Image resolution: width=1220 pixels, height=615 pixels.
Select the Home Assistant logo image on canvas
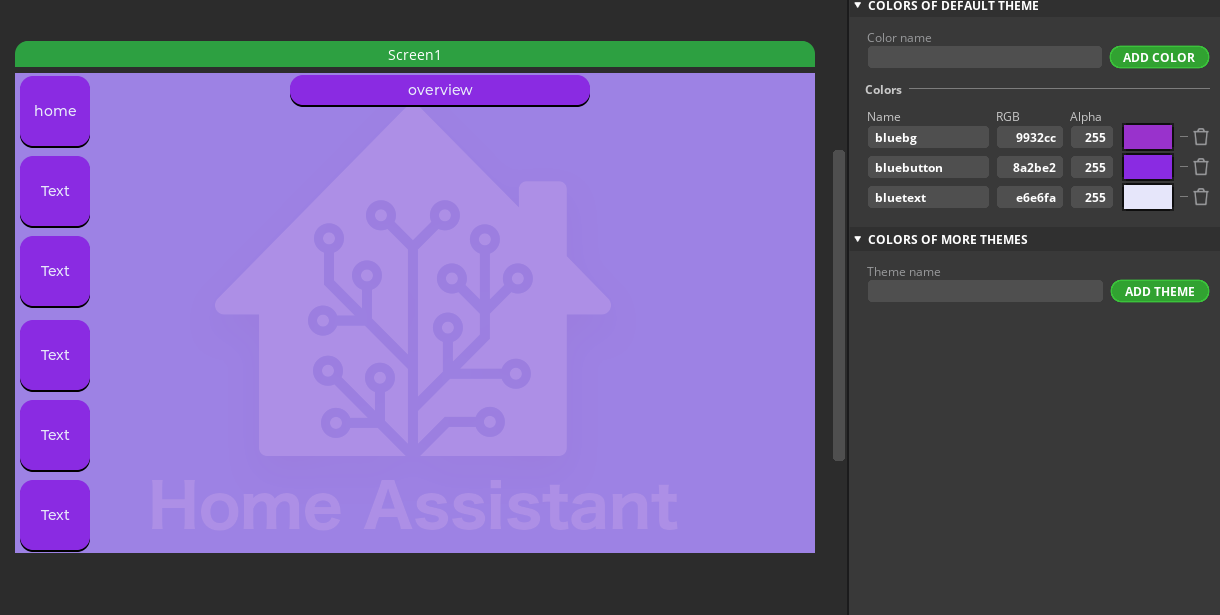[x=413, y=320]
